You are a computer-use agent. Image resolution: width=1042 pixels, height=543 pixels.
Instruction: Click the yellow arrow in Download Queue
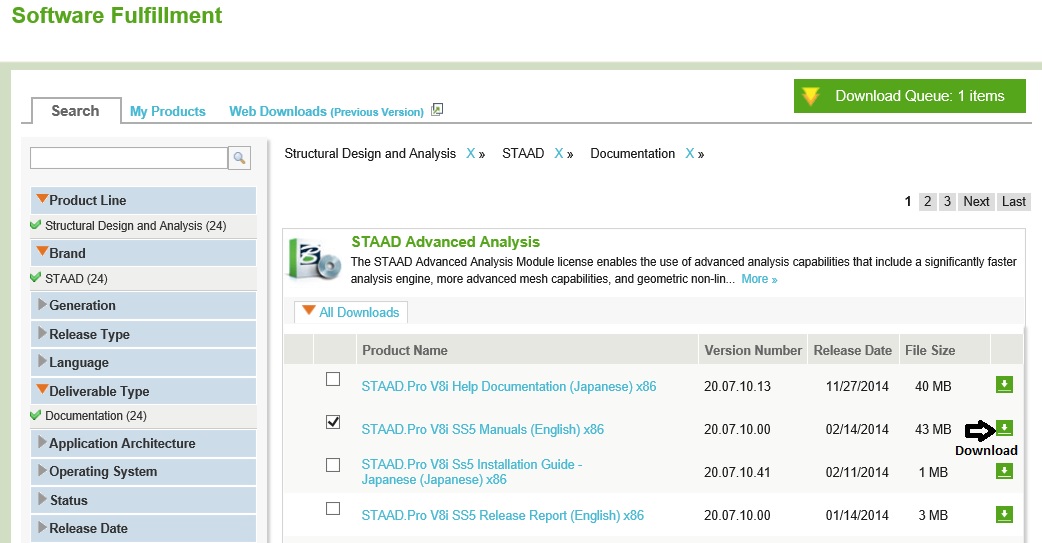(811, 96)
